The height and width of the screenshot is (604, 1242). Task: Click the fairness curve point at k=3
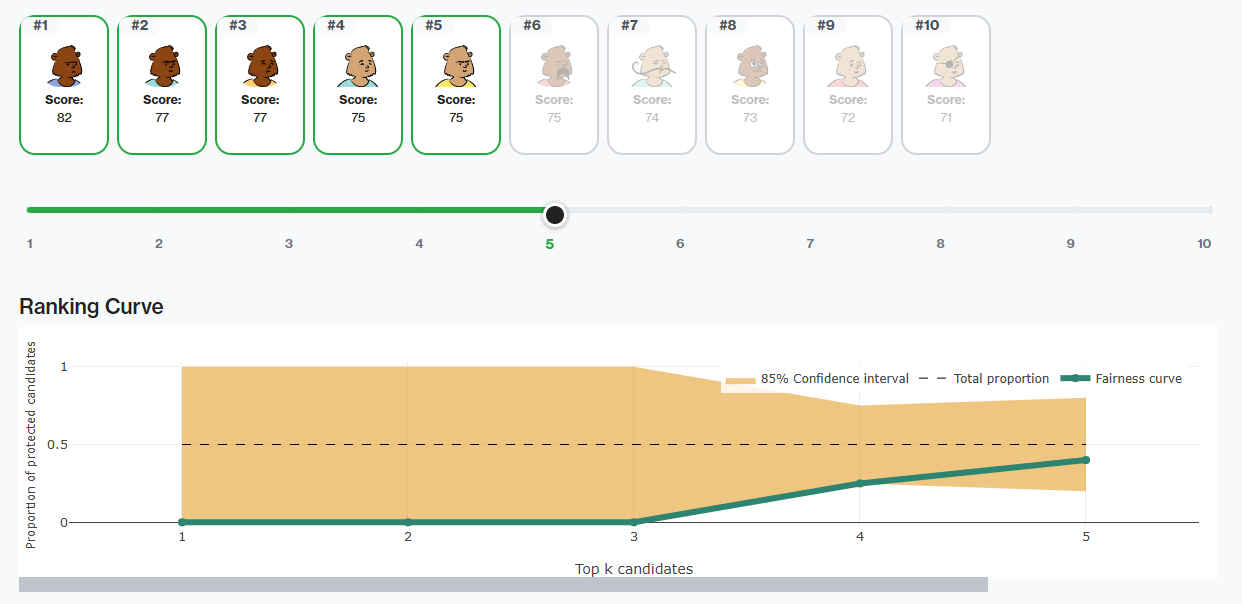point(634,522)
